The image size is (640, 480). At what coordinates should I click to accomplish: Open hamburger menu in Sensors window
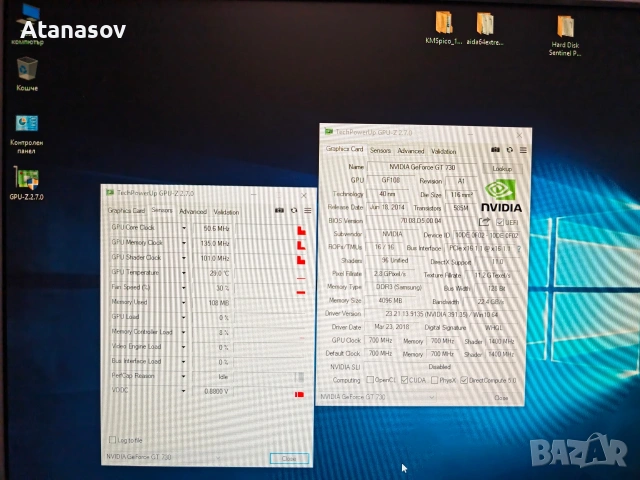click(308, 211)
